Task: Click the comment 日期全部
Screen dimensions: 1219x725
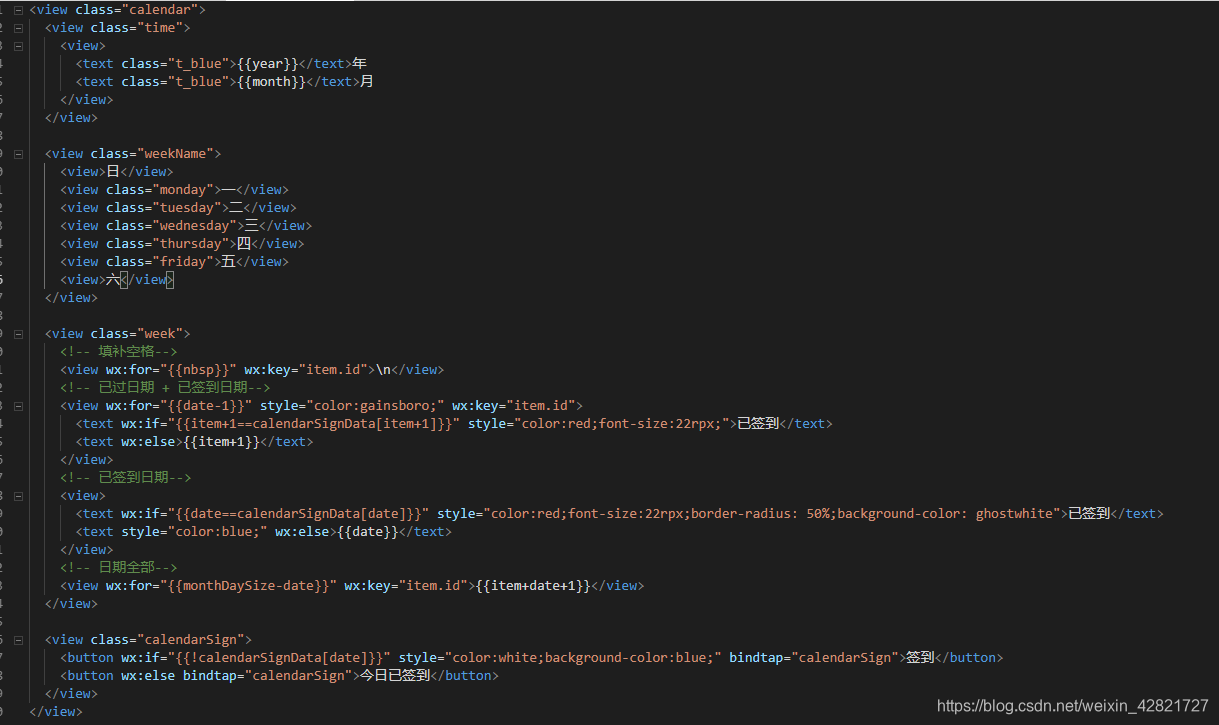Action: (x=119, y=568)
